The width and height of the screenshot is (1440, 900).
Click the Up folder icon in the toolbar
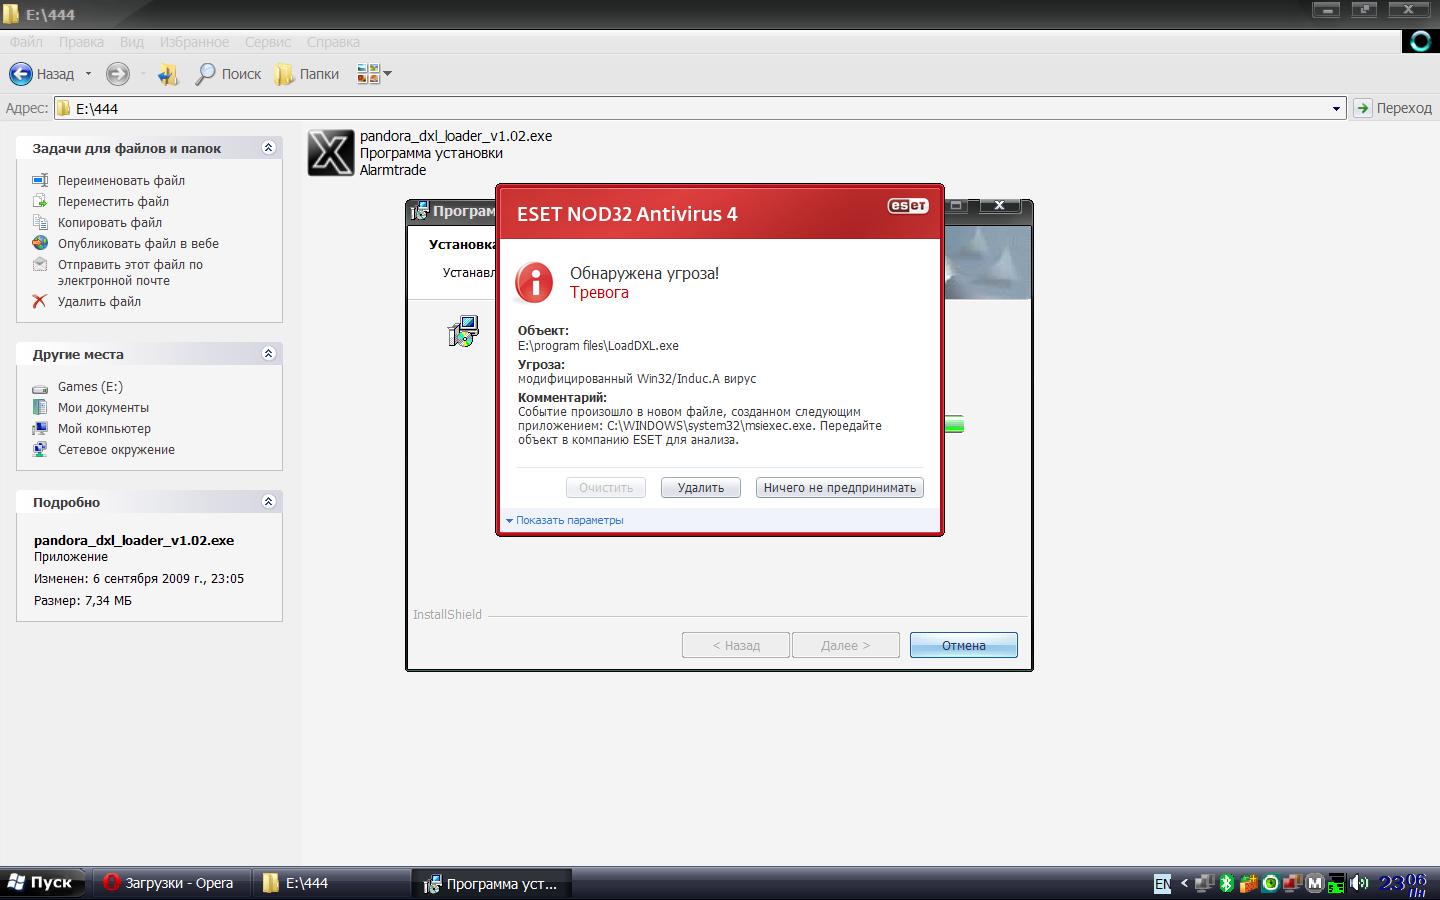click(168, 74)
